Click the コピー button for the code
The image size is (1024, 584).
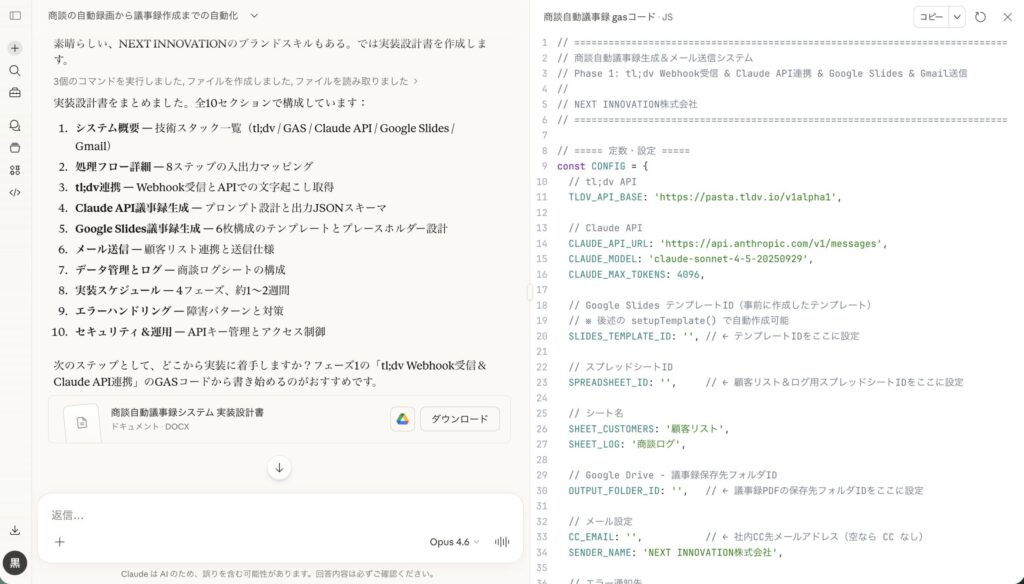click(930, 17)
